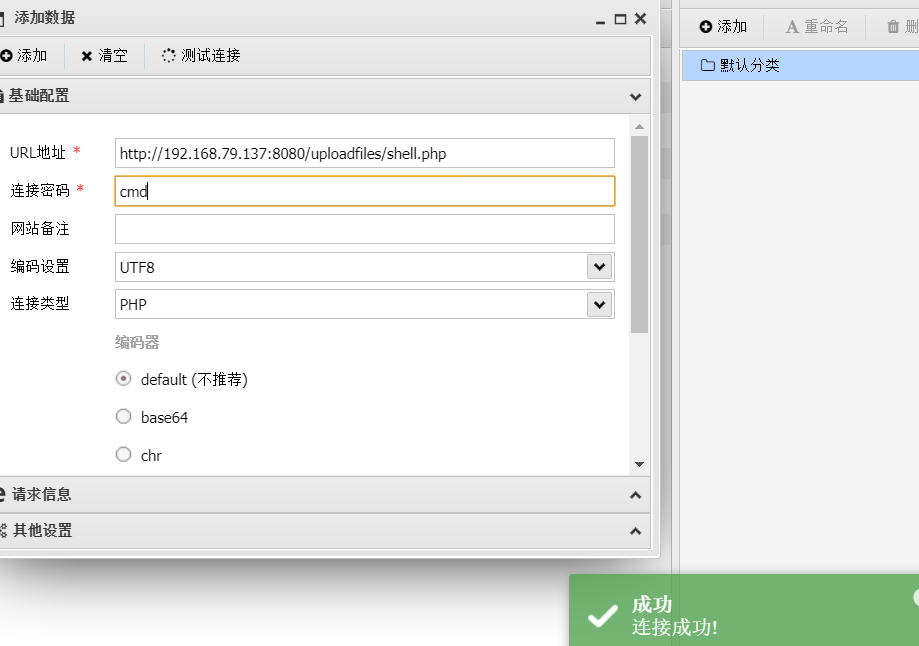919x646 pixels.
Task: Click the UTF8 encoding combo box
Action: tap(365, 267)
